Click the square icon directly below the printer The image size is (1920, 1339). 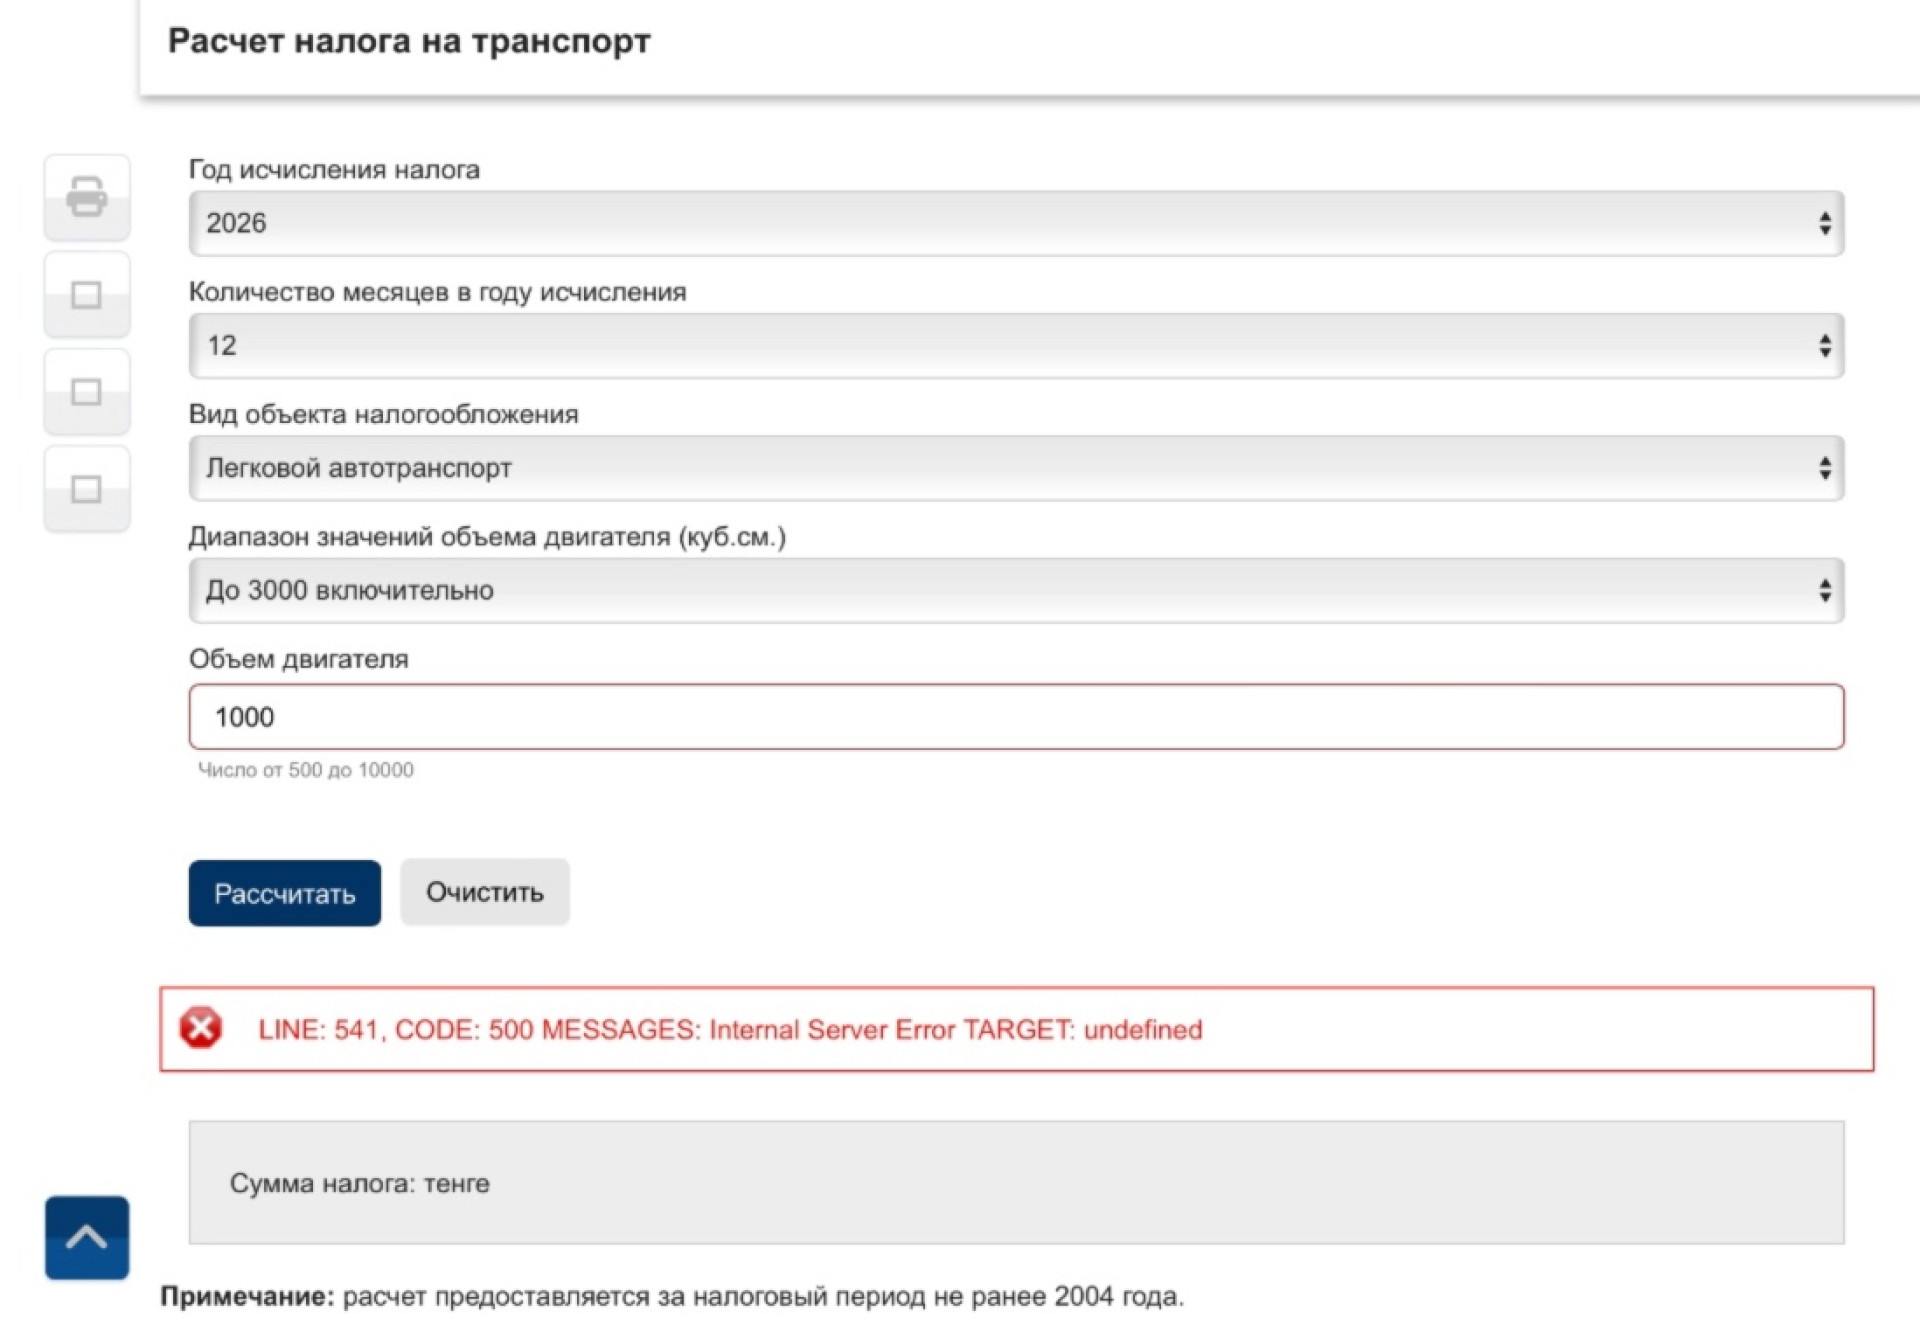click(x=87, y=295)
